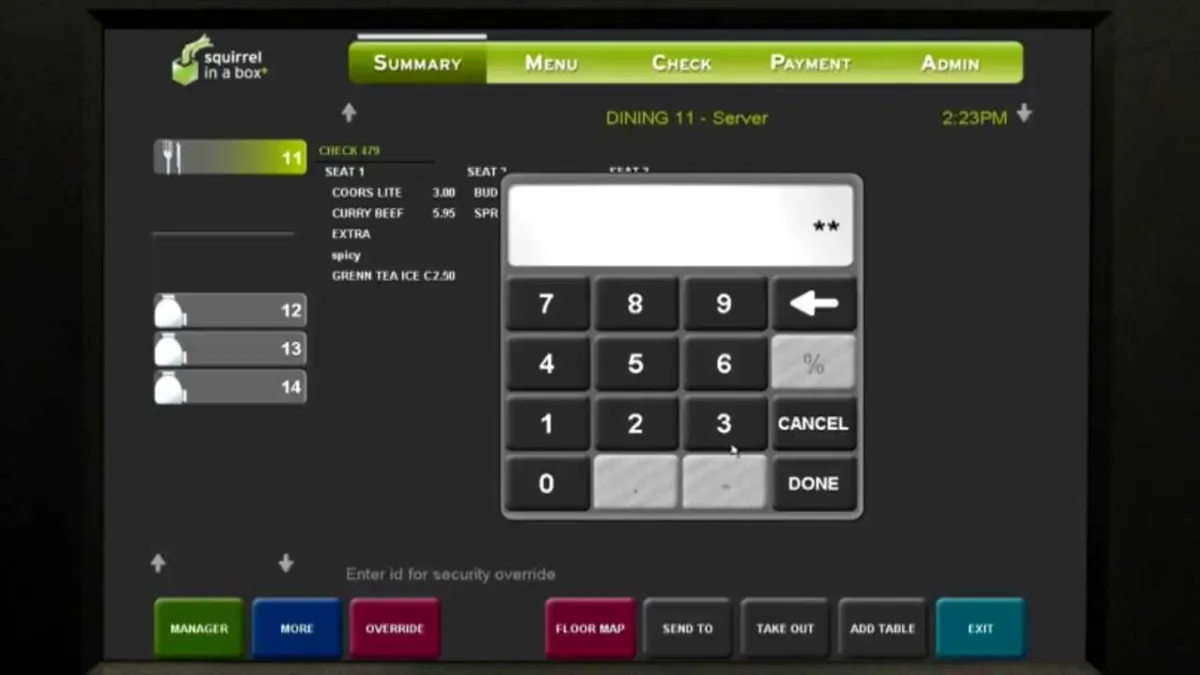Select the Check 479 header
Image resolution: width=1200 pixels, height=675 pixels.
click(349, 151)
